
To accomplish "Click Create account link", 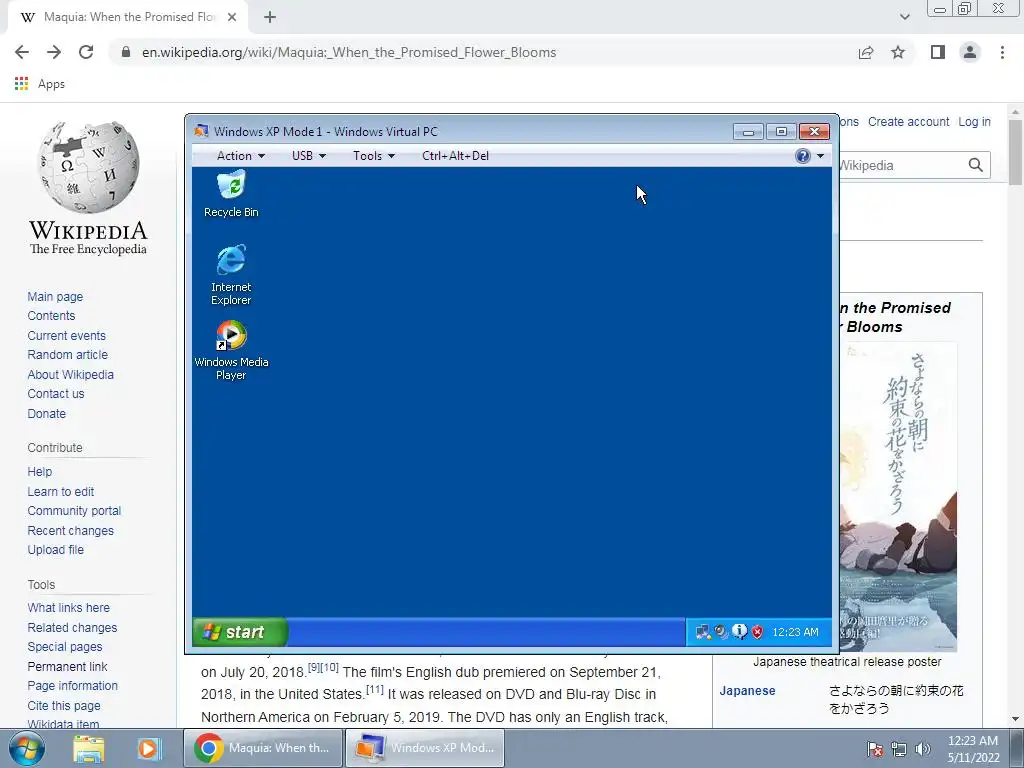I will pyautogui.click(x=908, y=121).
